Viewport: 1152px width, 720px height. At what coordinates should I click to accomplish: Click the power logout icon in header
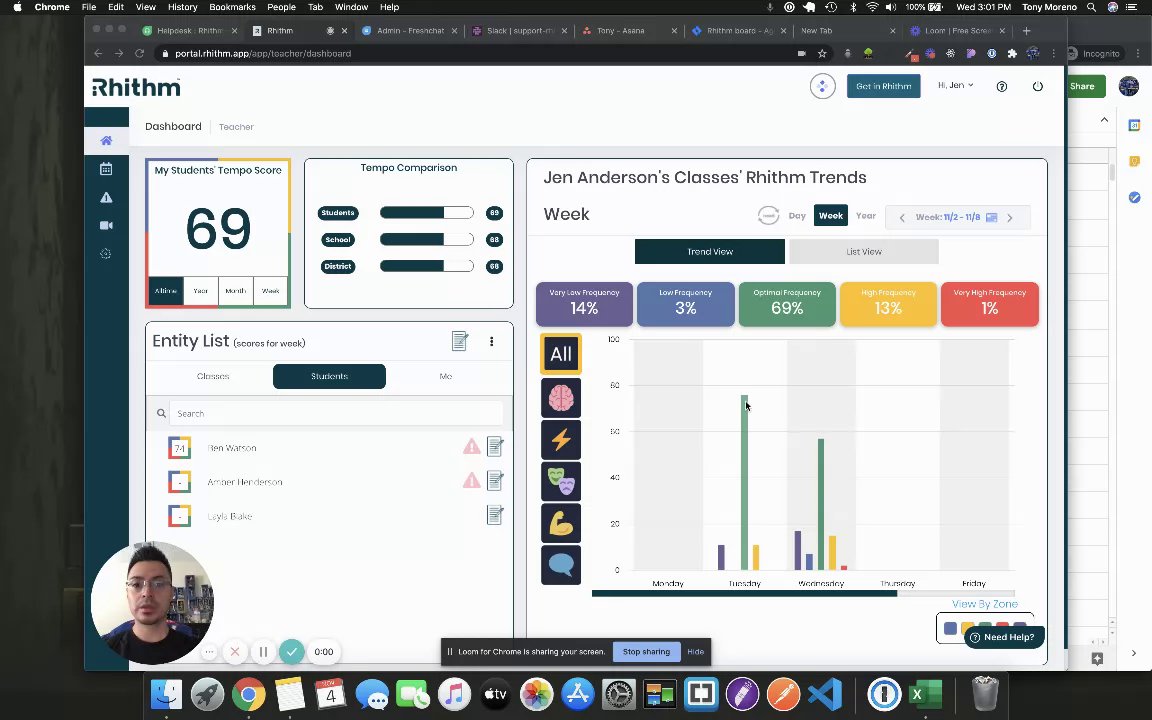click(x=1037, y=86)
